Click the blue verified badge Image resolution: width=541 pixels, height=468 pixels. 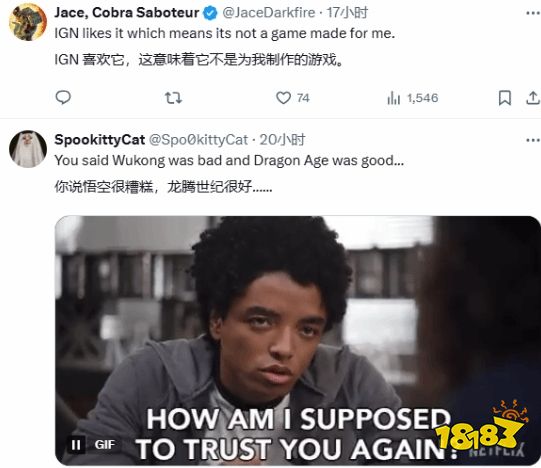(210, 13)
